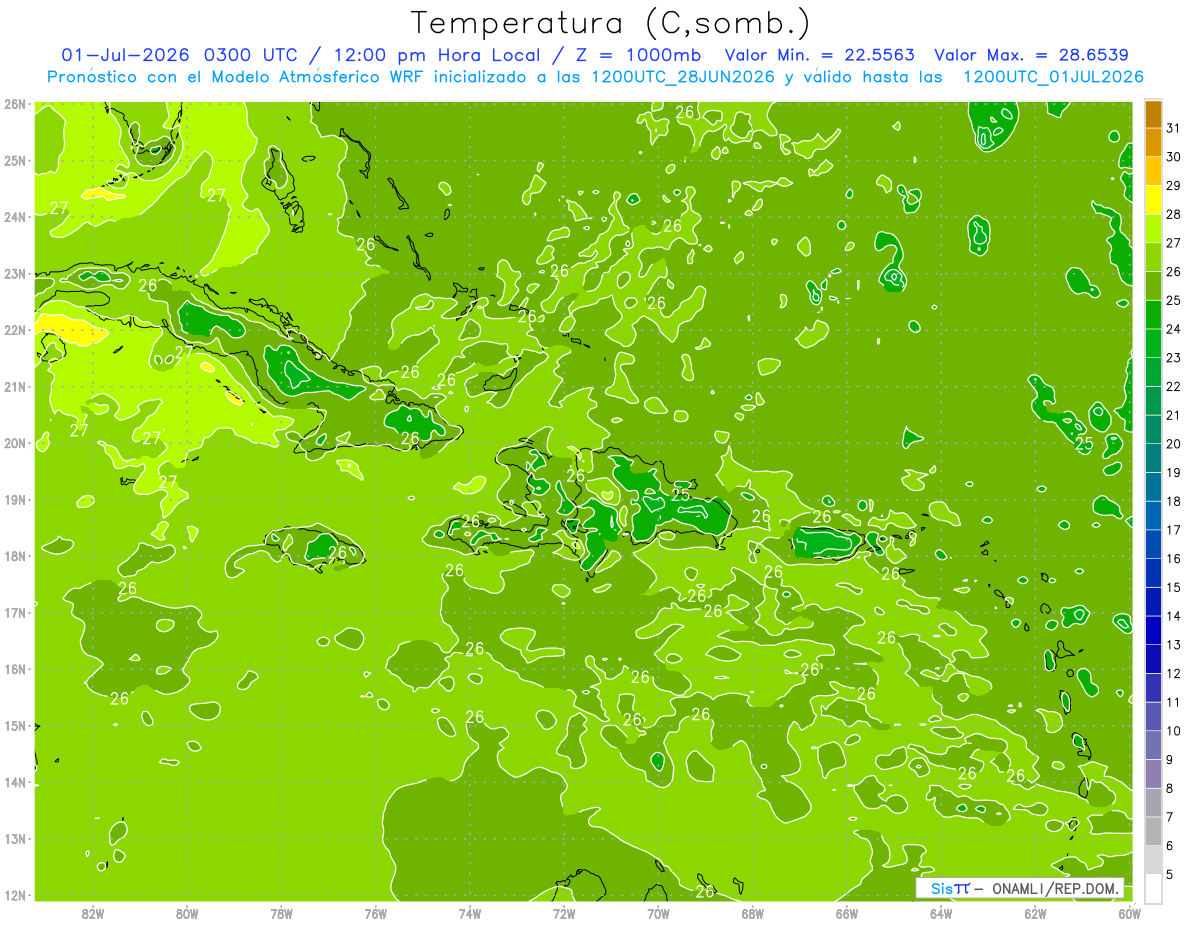Click the 13N latitude label
1200x927 pixels.
(15, 838)
